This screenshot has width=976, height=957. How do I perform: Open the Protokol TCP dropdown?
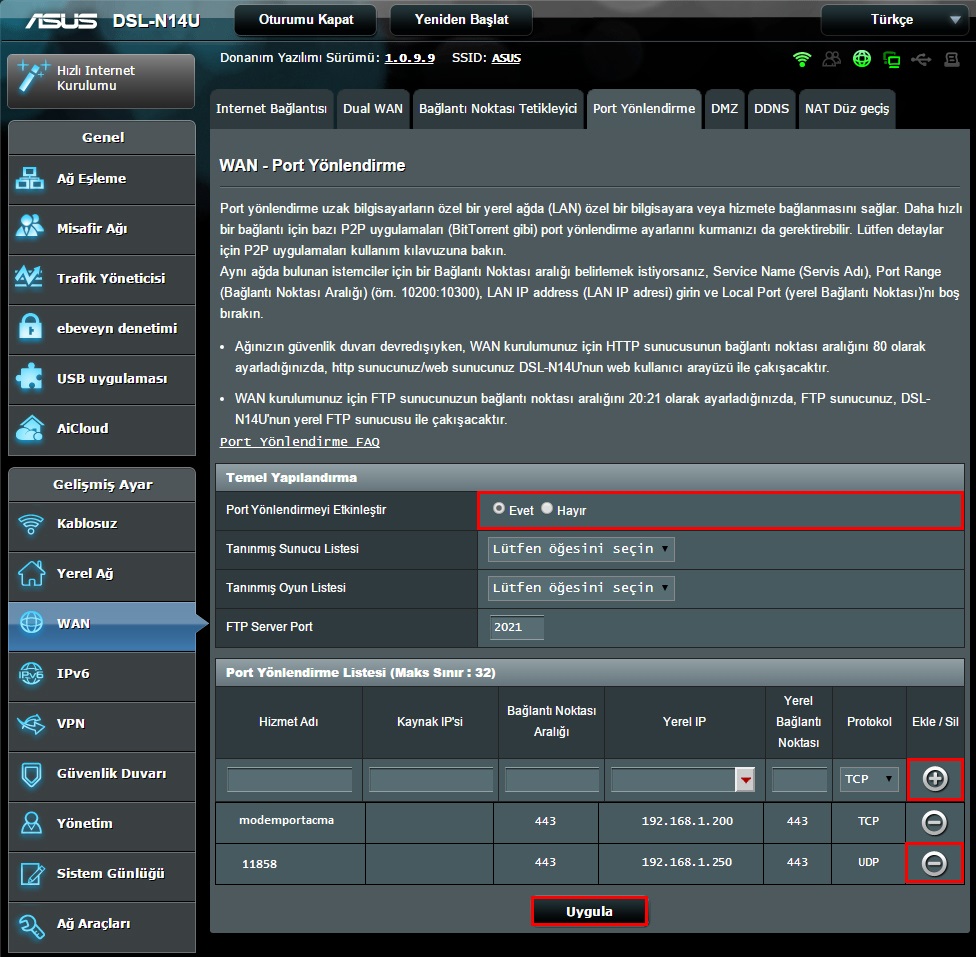tap(868, 779)
